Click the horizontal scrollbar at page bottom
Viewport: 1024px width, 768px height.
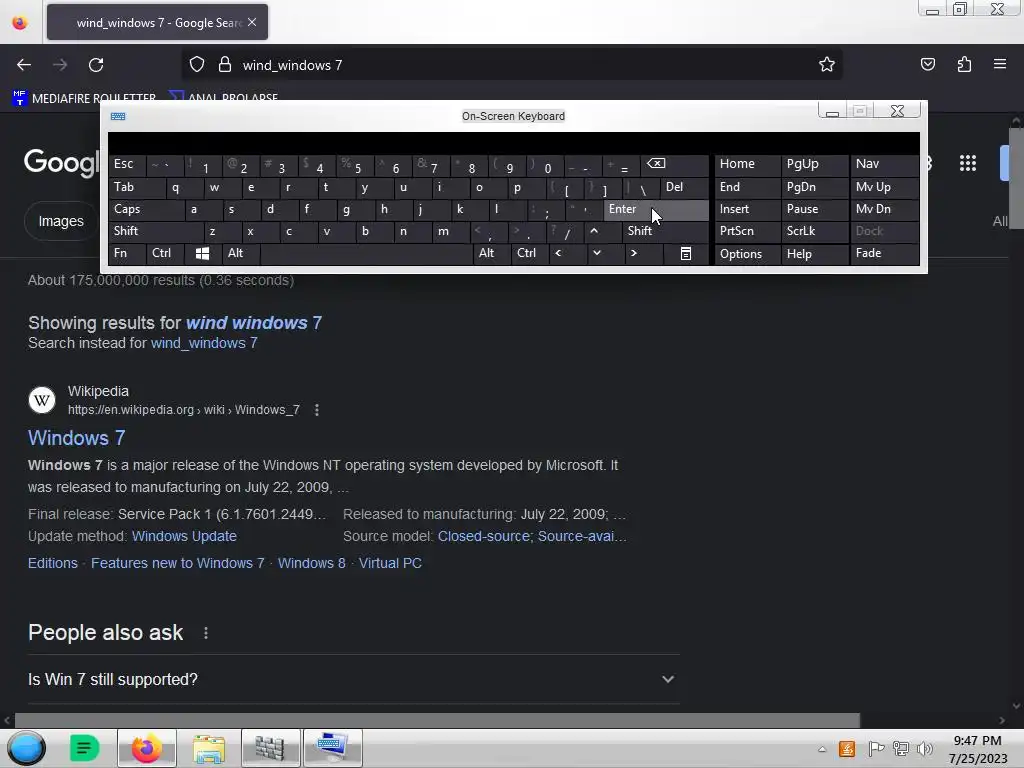point(438,720)
